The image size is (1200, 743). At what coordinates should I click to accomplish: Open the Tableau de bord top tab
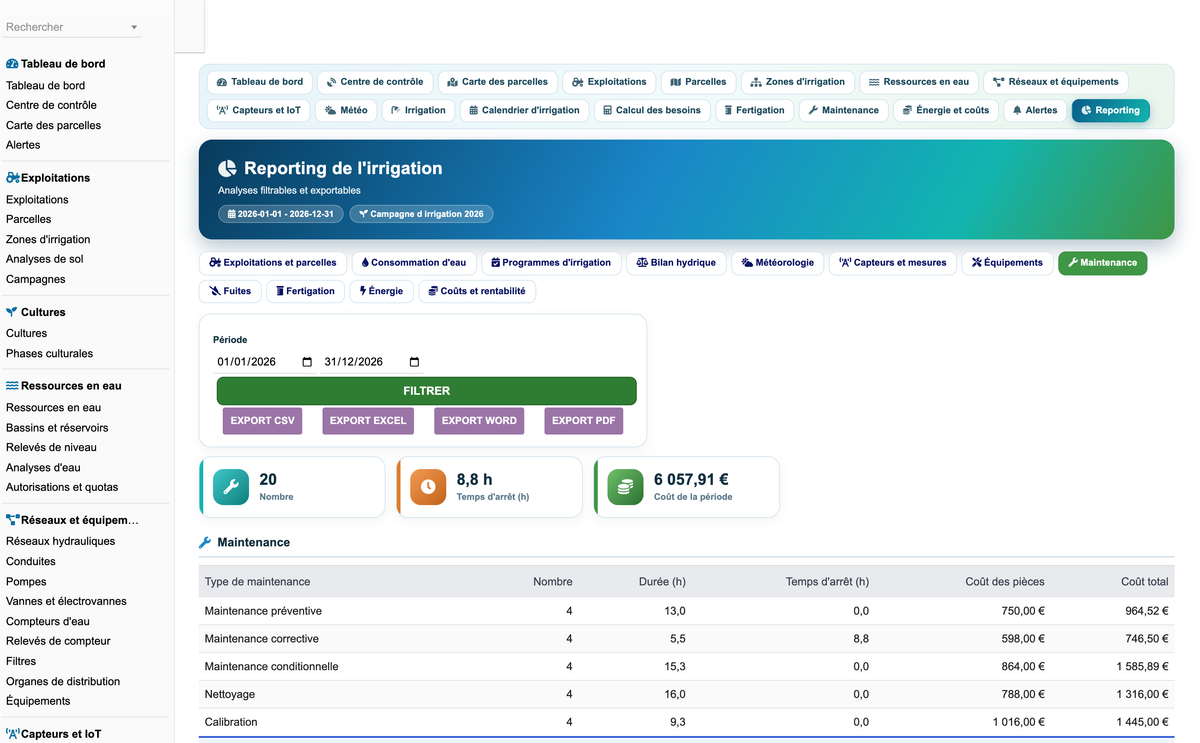[260, 82]
